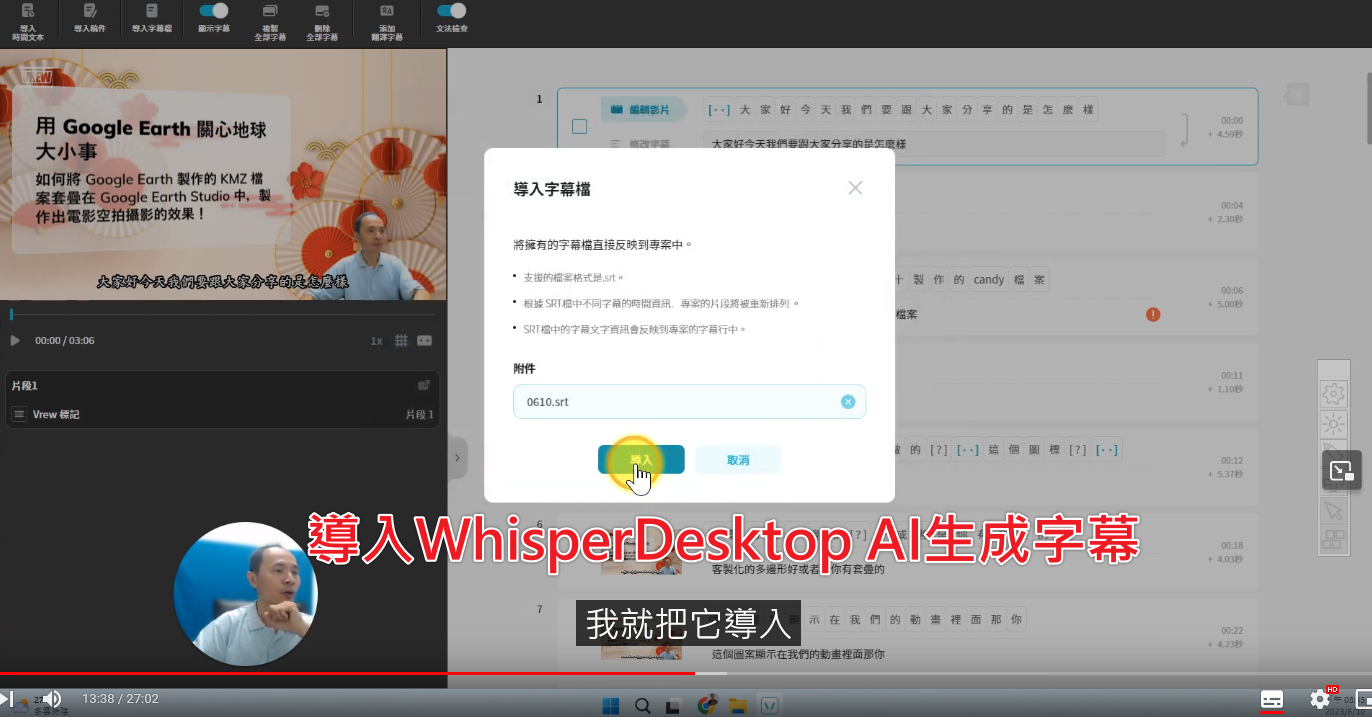Toggle YouTube subtitles CC button
1372x717 pixels.
(x=1272, y=699)
